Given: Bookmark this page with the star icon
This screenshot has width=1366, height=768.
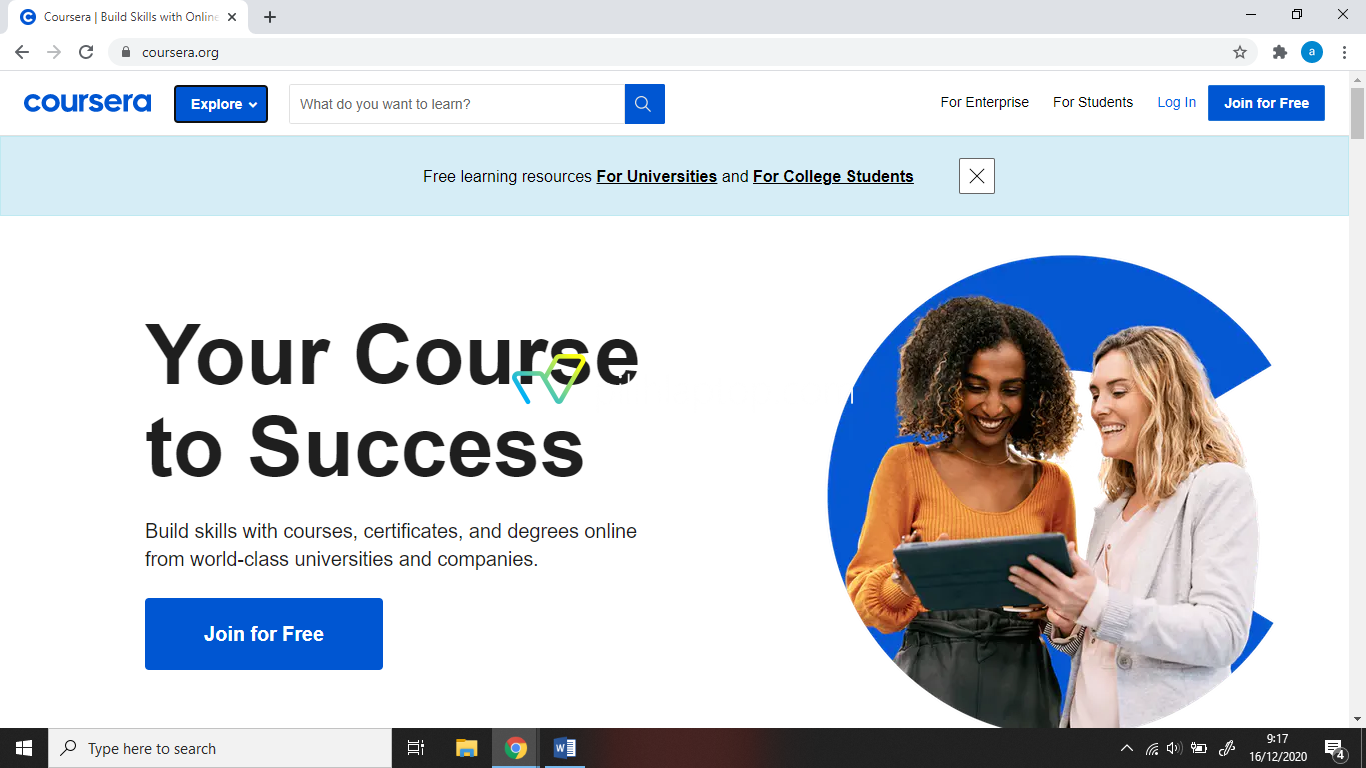Looking at the screenshot, I should (1240, 52).
